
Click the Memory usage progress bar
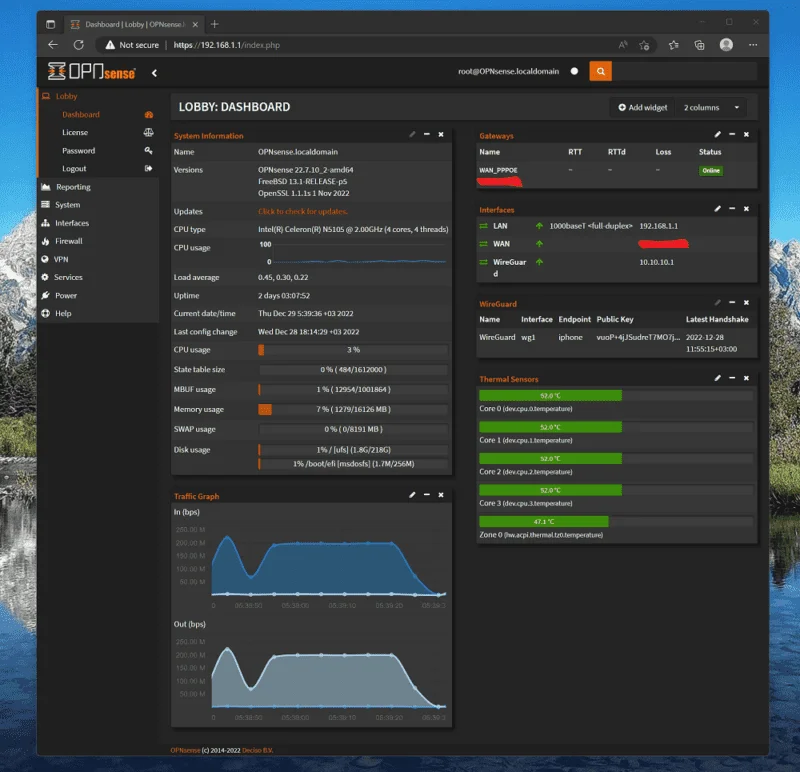[353, 409]
